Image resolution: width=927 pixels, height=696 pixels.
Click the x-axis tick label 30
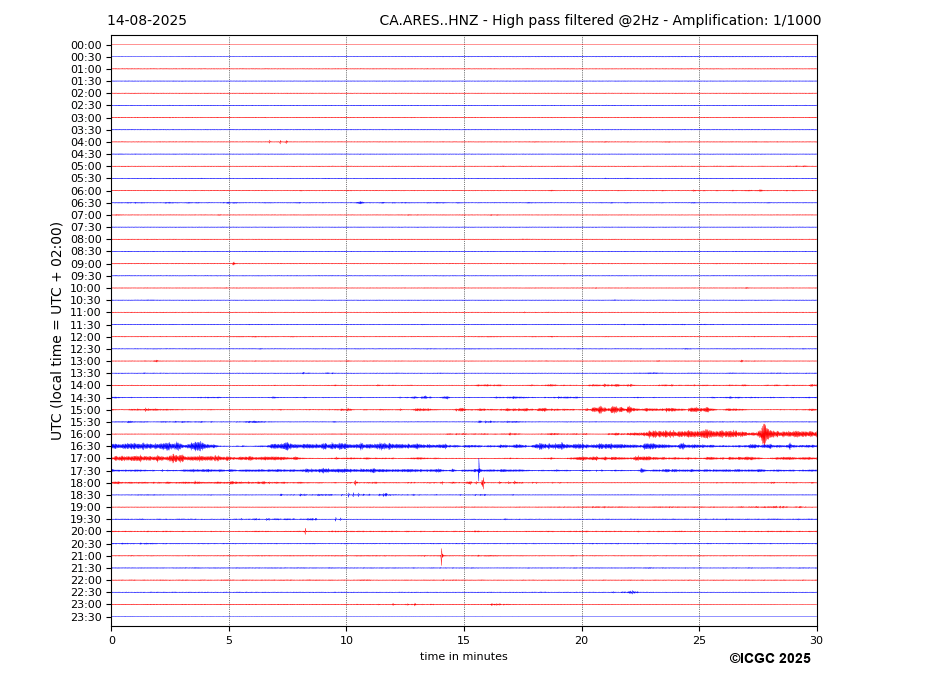[x=816, y=640]
